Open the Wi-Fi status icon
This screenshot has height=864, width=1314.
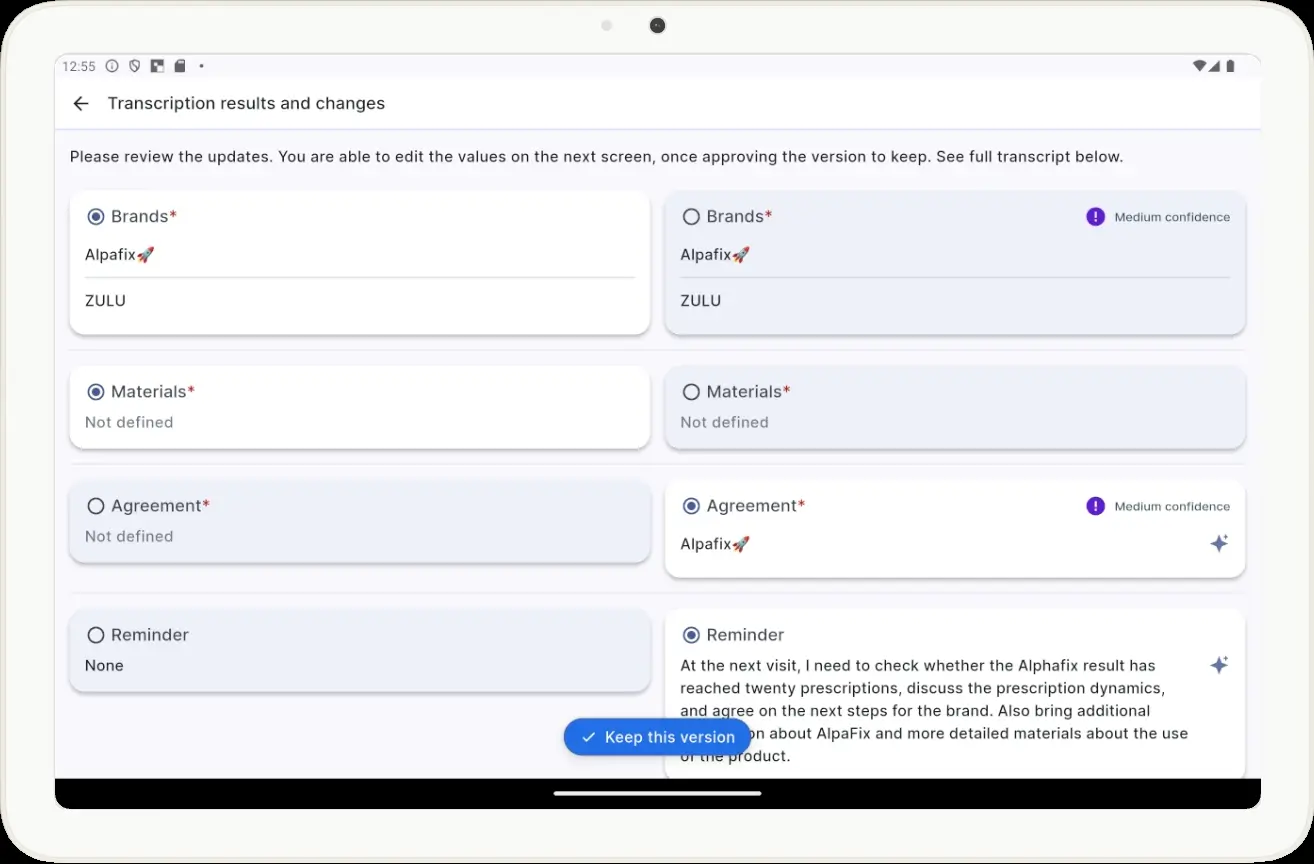pyautogui.click(x=1199, y=66)
